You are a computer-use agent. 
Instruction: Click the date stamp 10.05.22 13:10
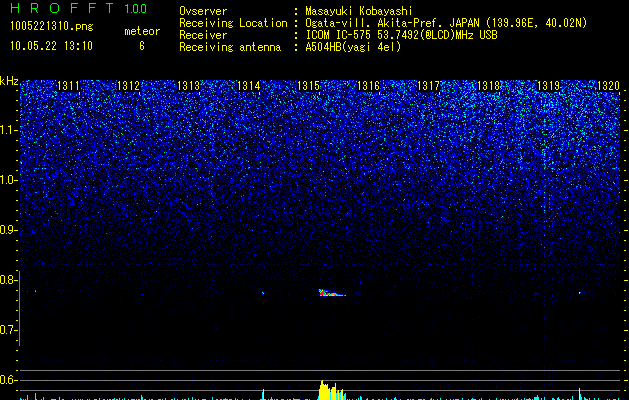pos(51,46)
